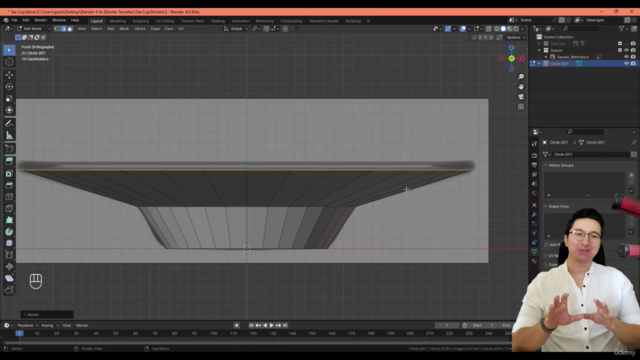This screenshot has height=360, width=640.
Task: Open the Modifiers wrench properties tab
Action: click(x=534, y=214)
